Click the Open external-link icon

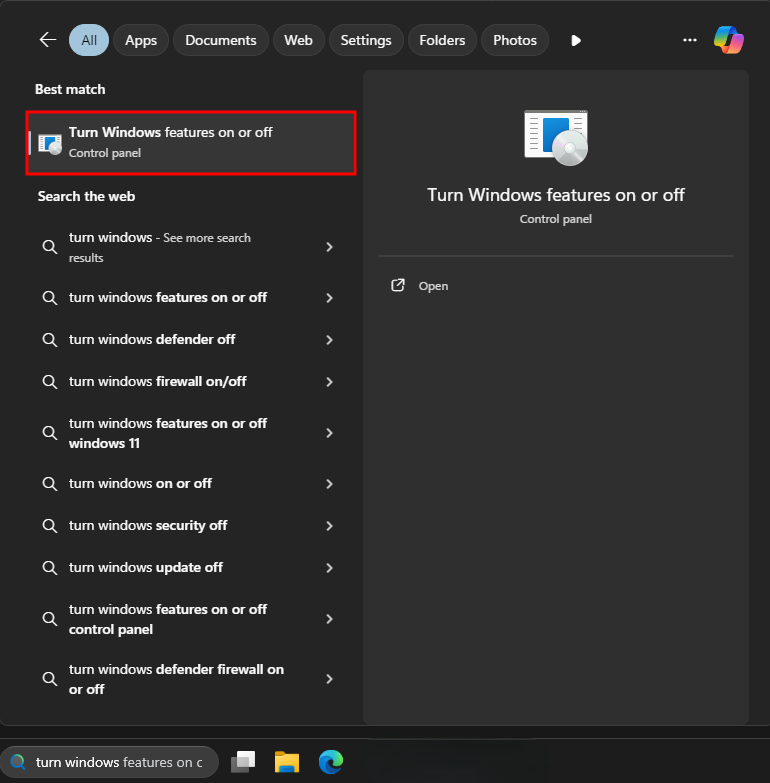398,286
